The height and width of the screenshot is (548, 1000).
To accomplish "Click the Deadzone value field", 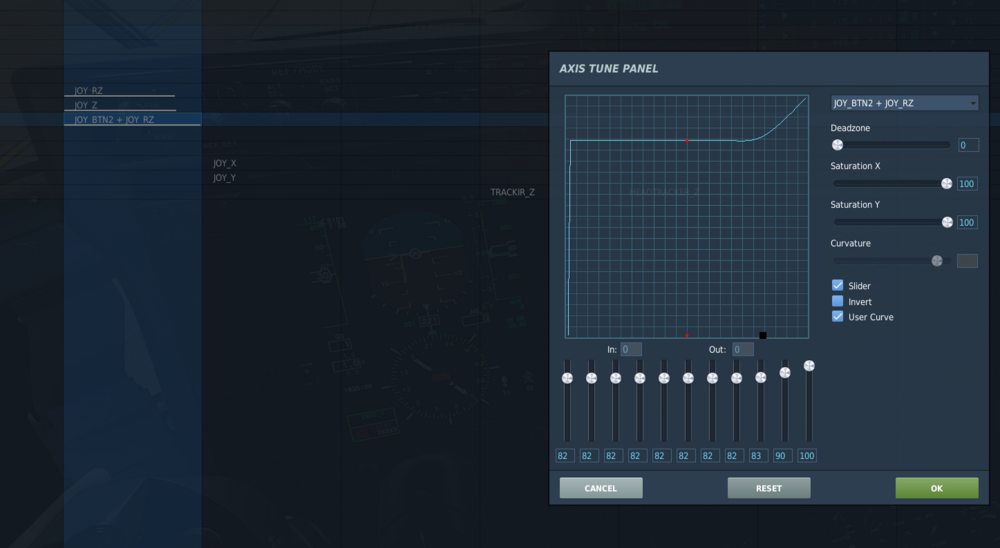I will (968, 145).
